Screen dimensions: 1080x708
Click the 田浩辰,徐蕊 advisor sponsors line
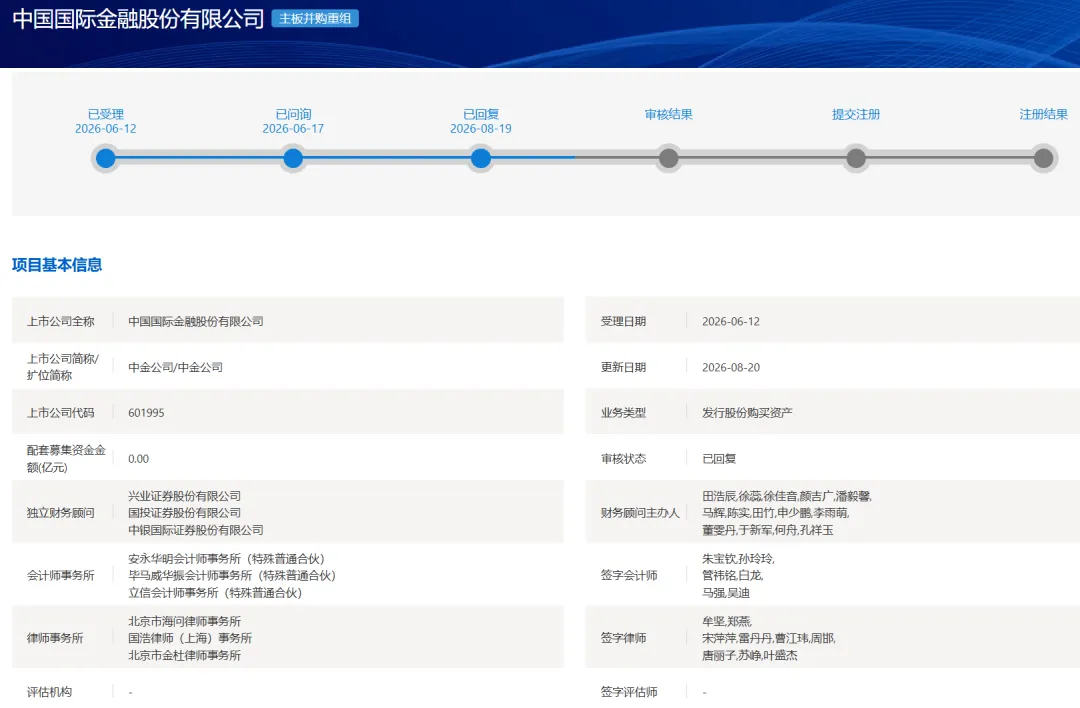(787, 496)
